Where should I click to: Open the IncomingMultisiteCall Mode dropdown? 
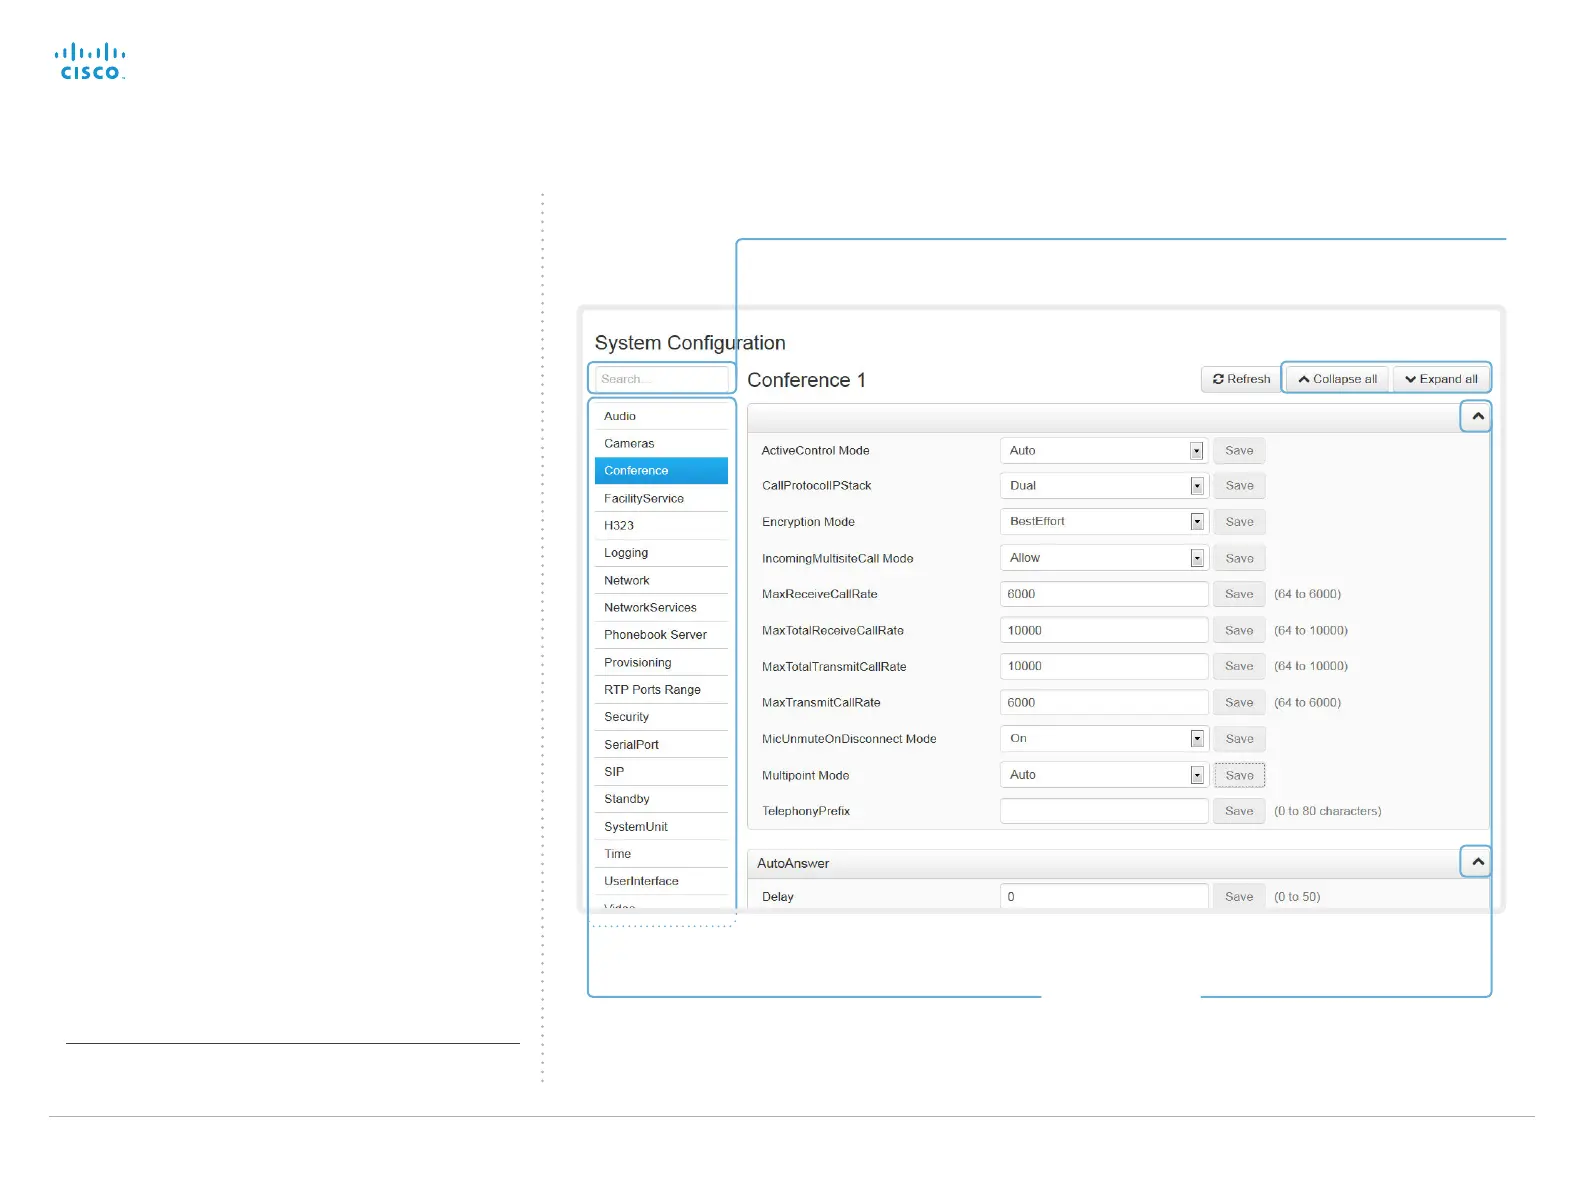tap(1103, 558)
